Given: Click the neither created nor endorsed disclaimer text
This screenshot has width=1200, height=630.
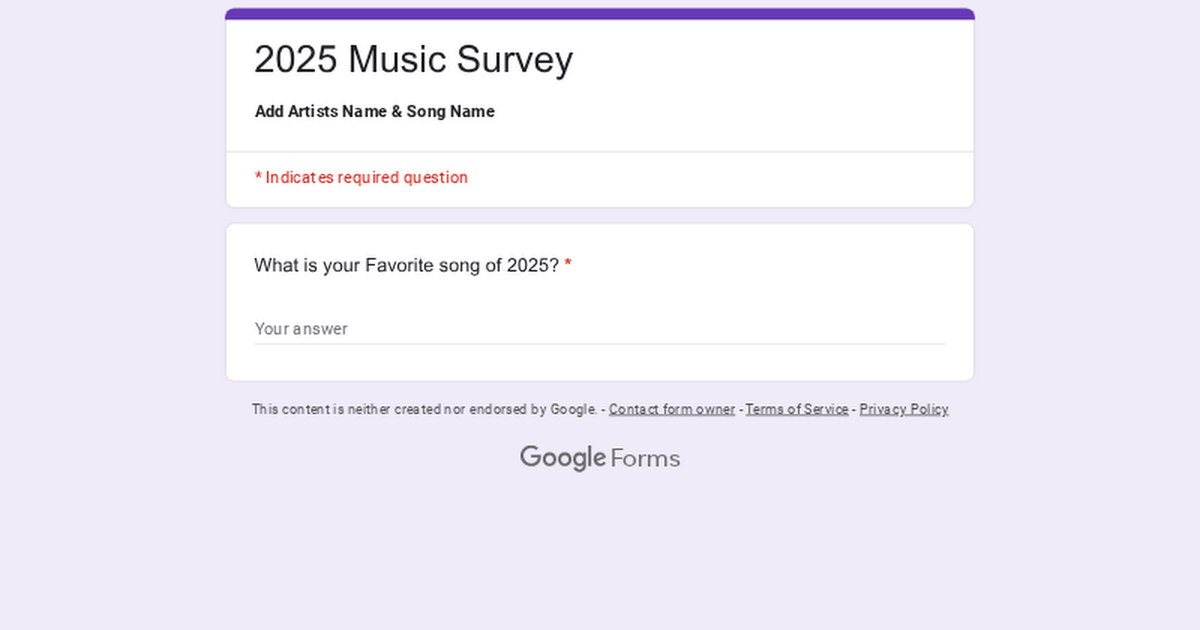Looking at the screenshot, I should 423,409.
